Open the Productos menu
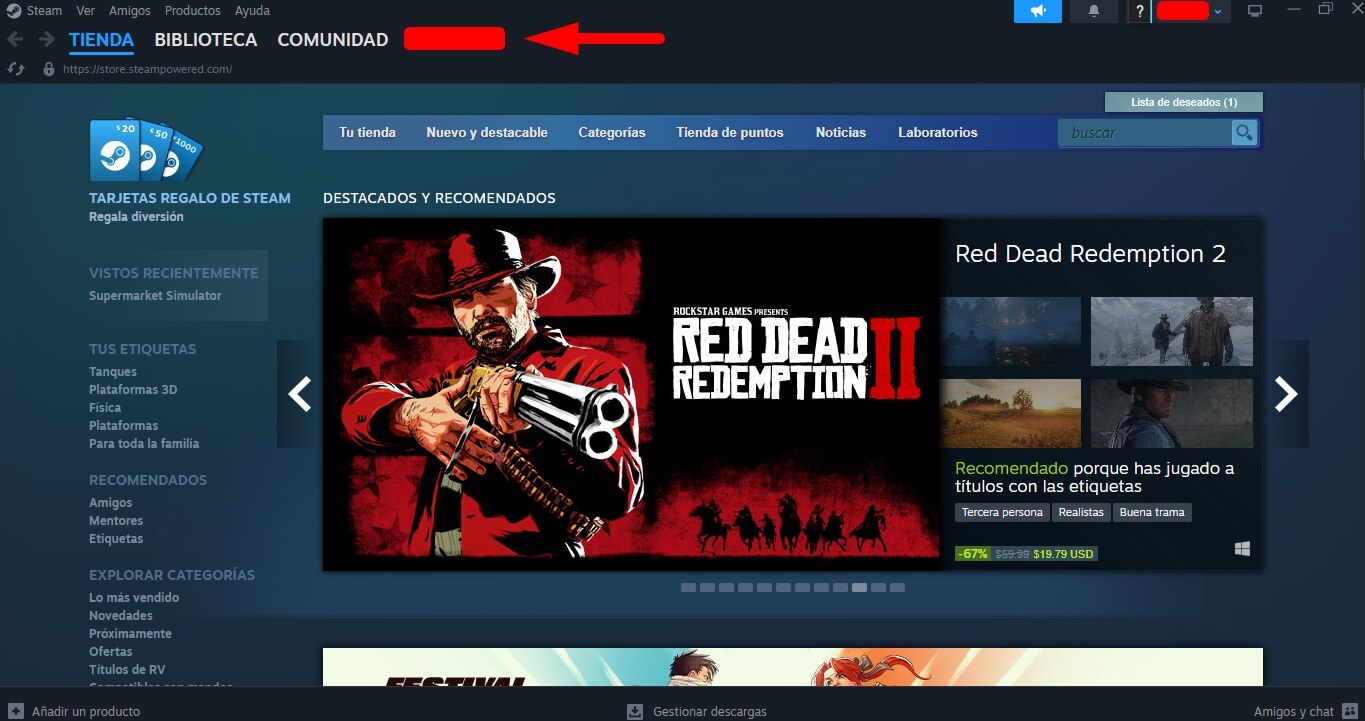This screenshot has height=721, width=1365. click(193, 11)
